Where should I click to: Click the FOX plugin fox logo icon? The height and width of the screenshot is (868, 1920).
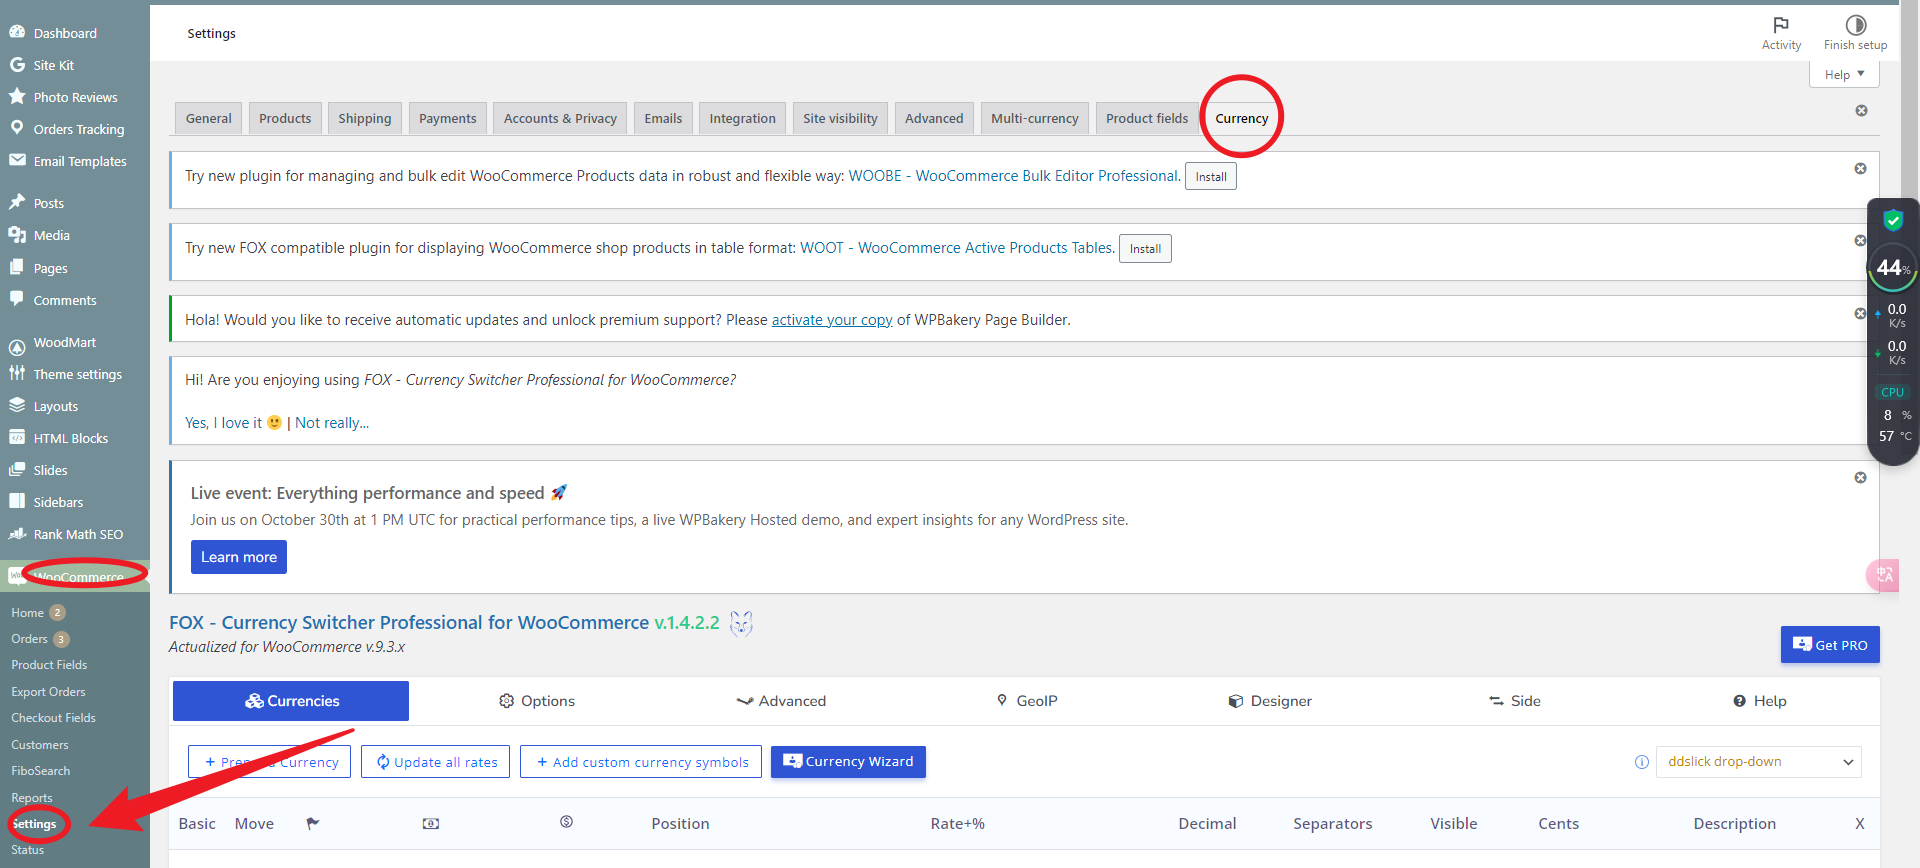click(x=741, y=623)
